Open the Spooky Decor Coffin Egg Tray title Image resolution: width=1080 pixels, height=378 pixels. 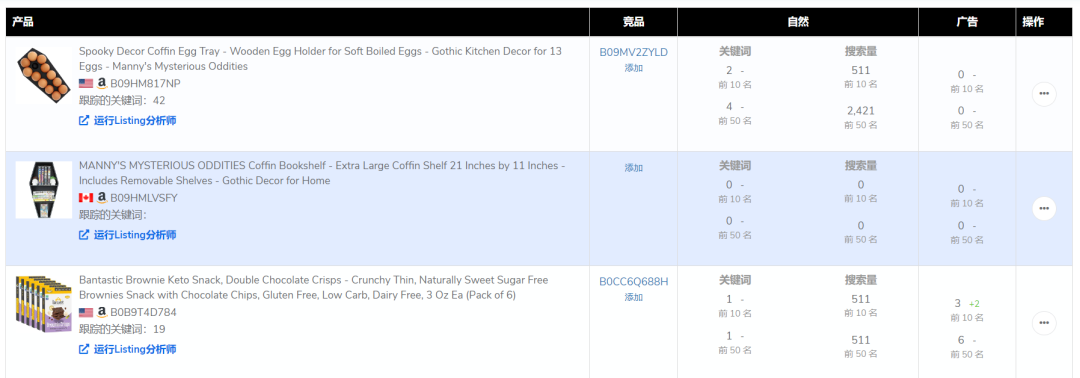click(x=320, y=59)
